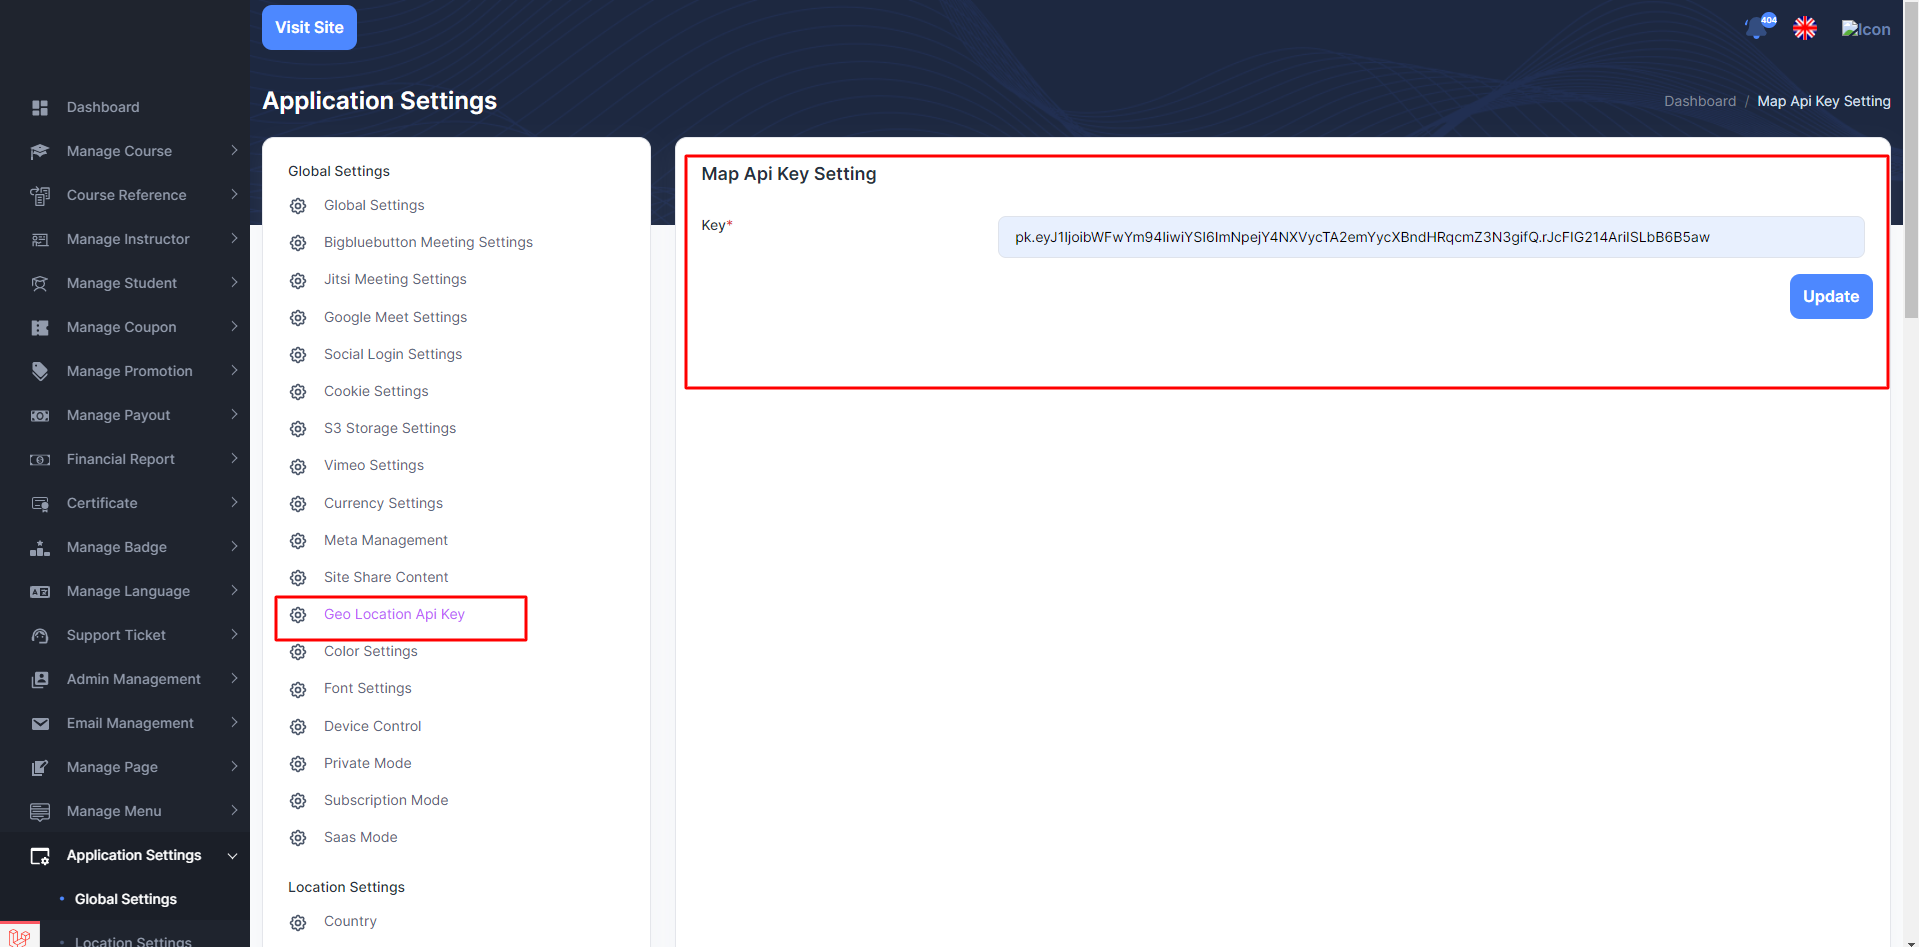The image size is (1919, 947).
Task: Click the Manage Instructor icon
Action: [x=40, y=239]
